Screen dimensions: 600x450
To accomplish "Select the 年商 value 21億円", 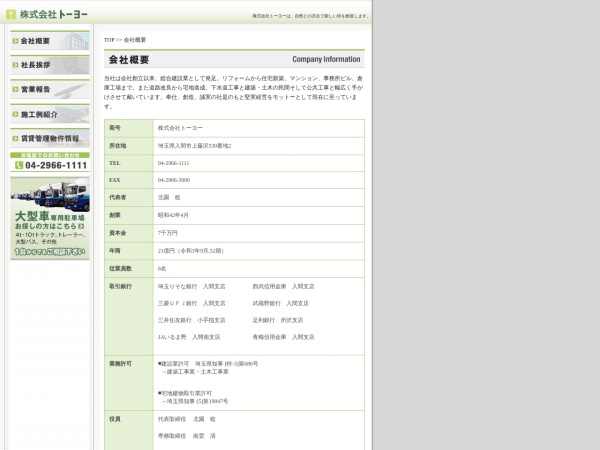I will click(191, 251).
